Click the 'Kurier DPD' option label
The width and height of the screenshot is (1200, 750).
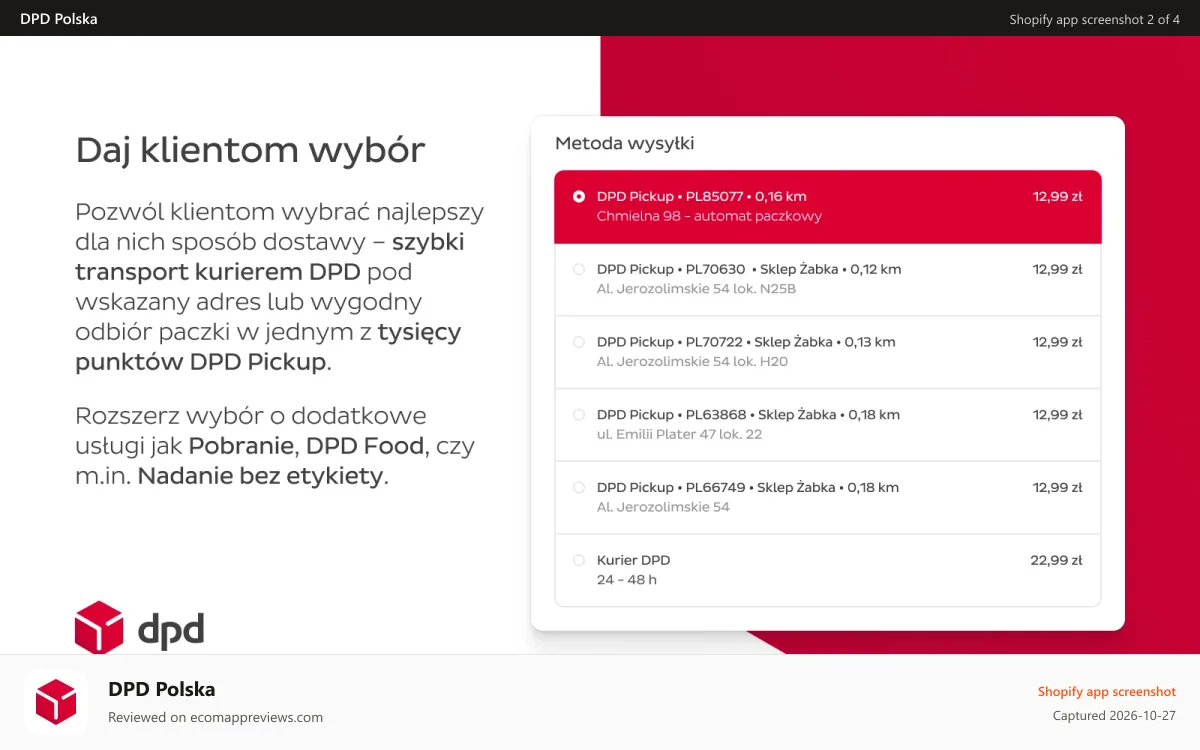(x=634, y=561)
